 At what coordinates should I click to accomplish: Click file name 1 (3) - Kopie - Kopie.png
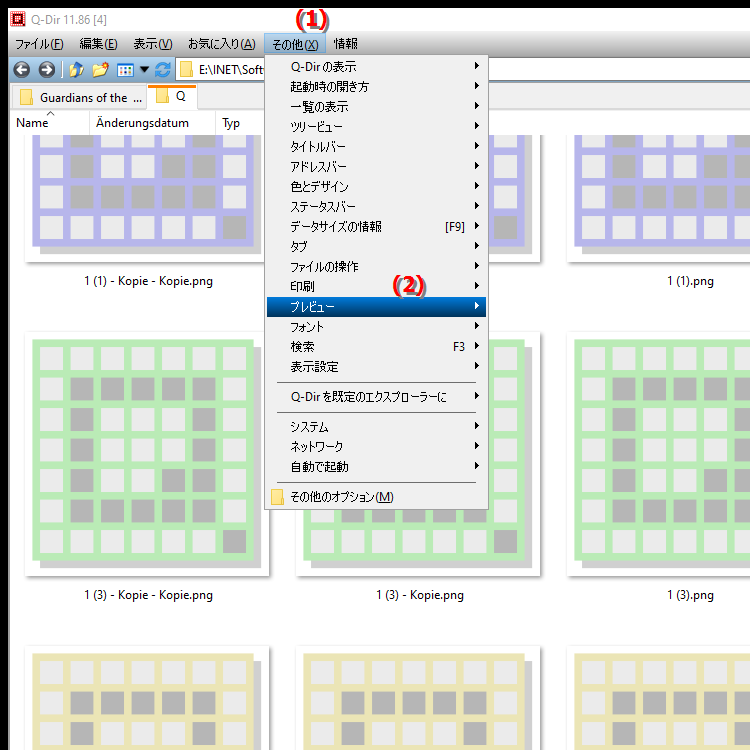pyautogui.click(x=148, y=595)
